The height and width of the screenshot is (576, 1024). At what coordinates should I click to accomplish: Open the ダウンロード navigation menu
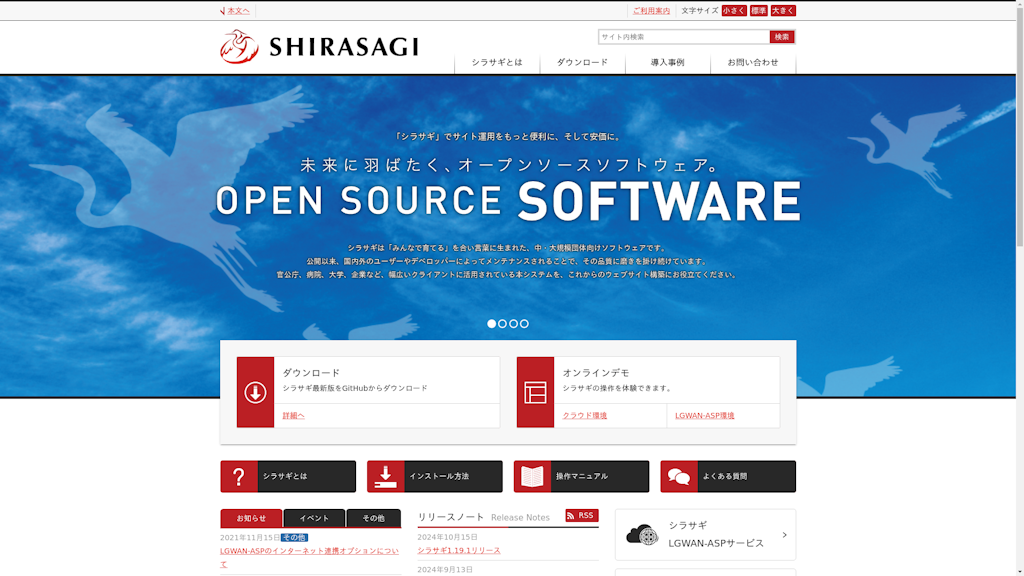pyautogui.click(x=582, y=62)
